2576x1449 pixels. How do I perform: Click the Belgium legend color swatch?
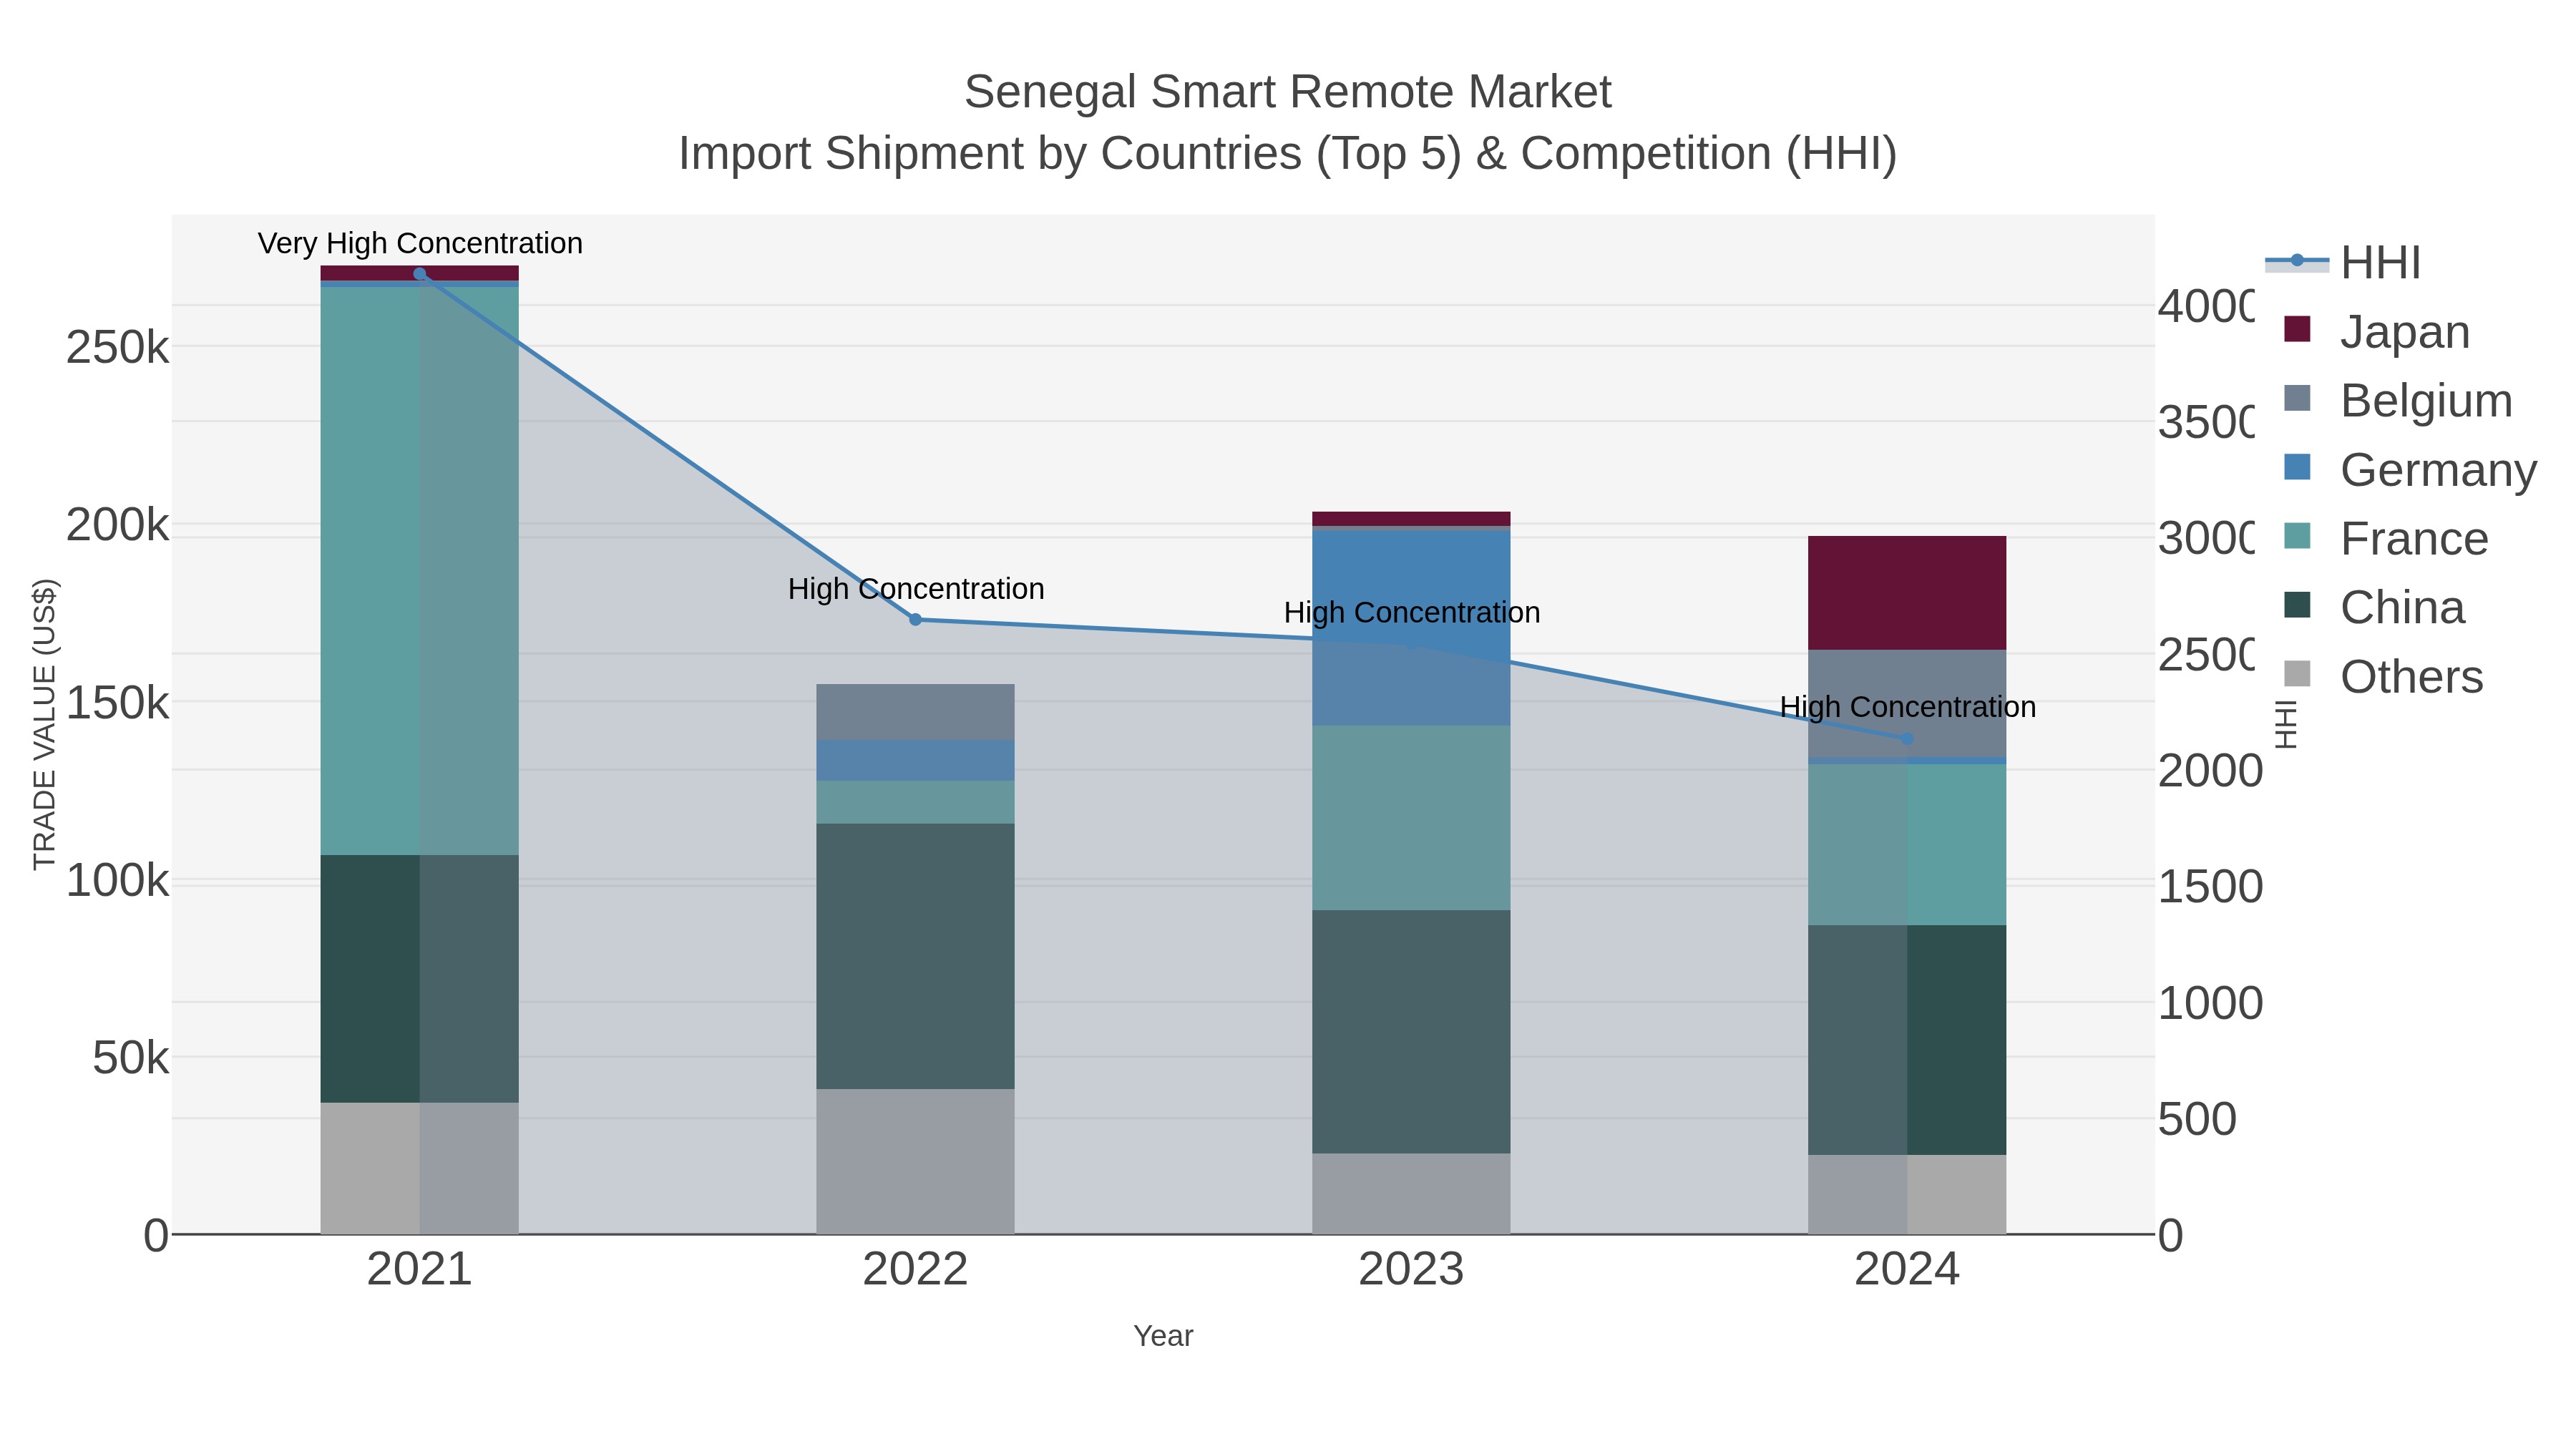(2298, 398)
